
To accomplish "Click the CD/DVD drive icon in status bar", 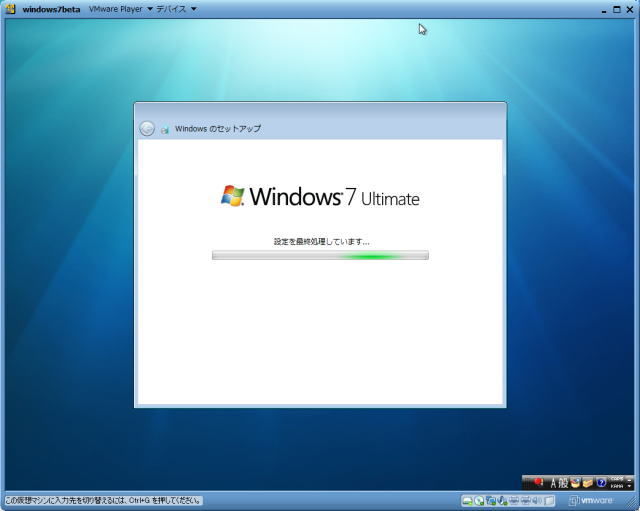I will (x=479, y=501).
